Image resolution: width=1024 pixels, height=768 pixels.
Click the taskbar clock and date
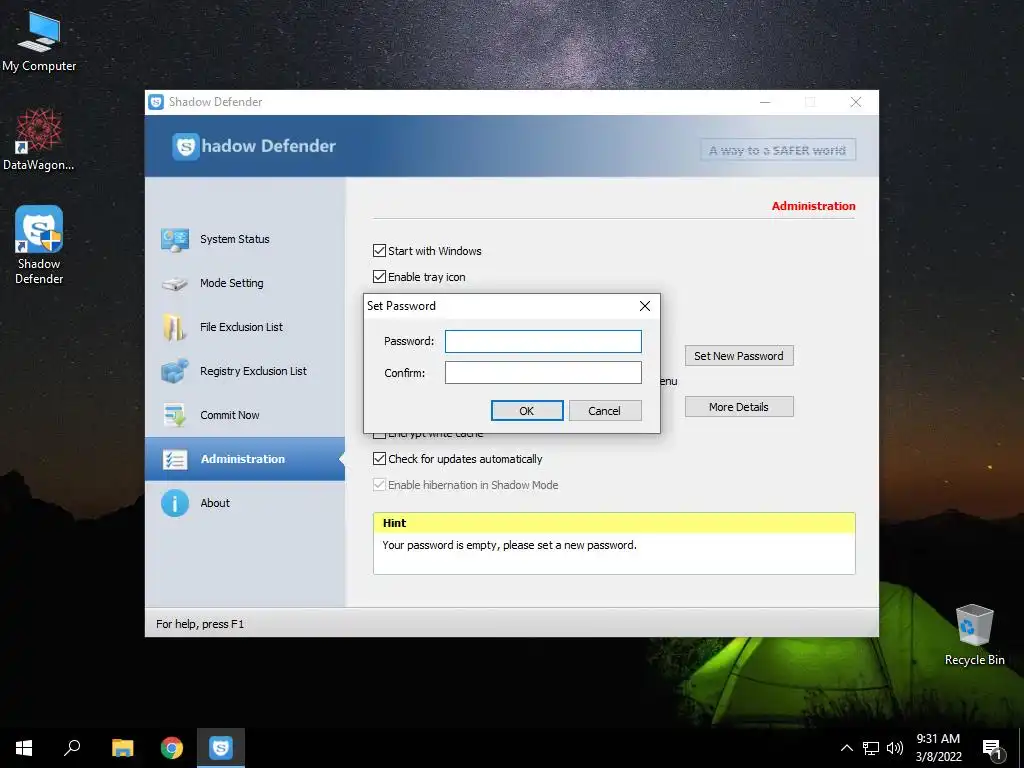click(938, 748)
